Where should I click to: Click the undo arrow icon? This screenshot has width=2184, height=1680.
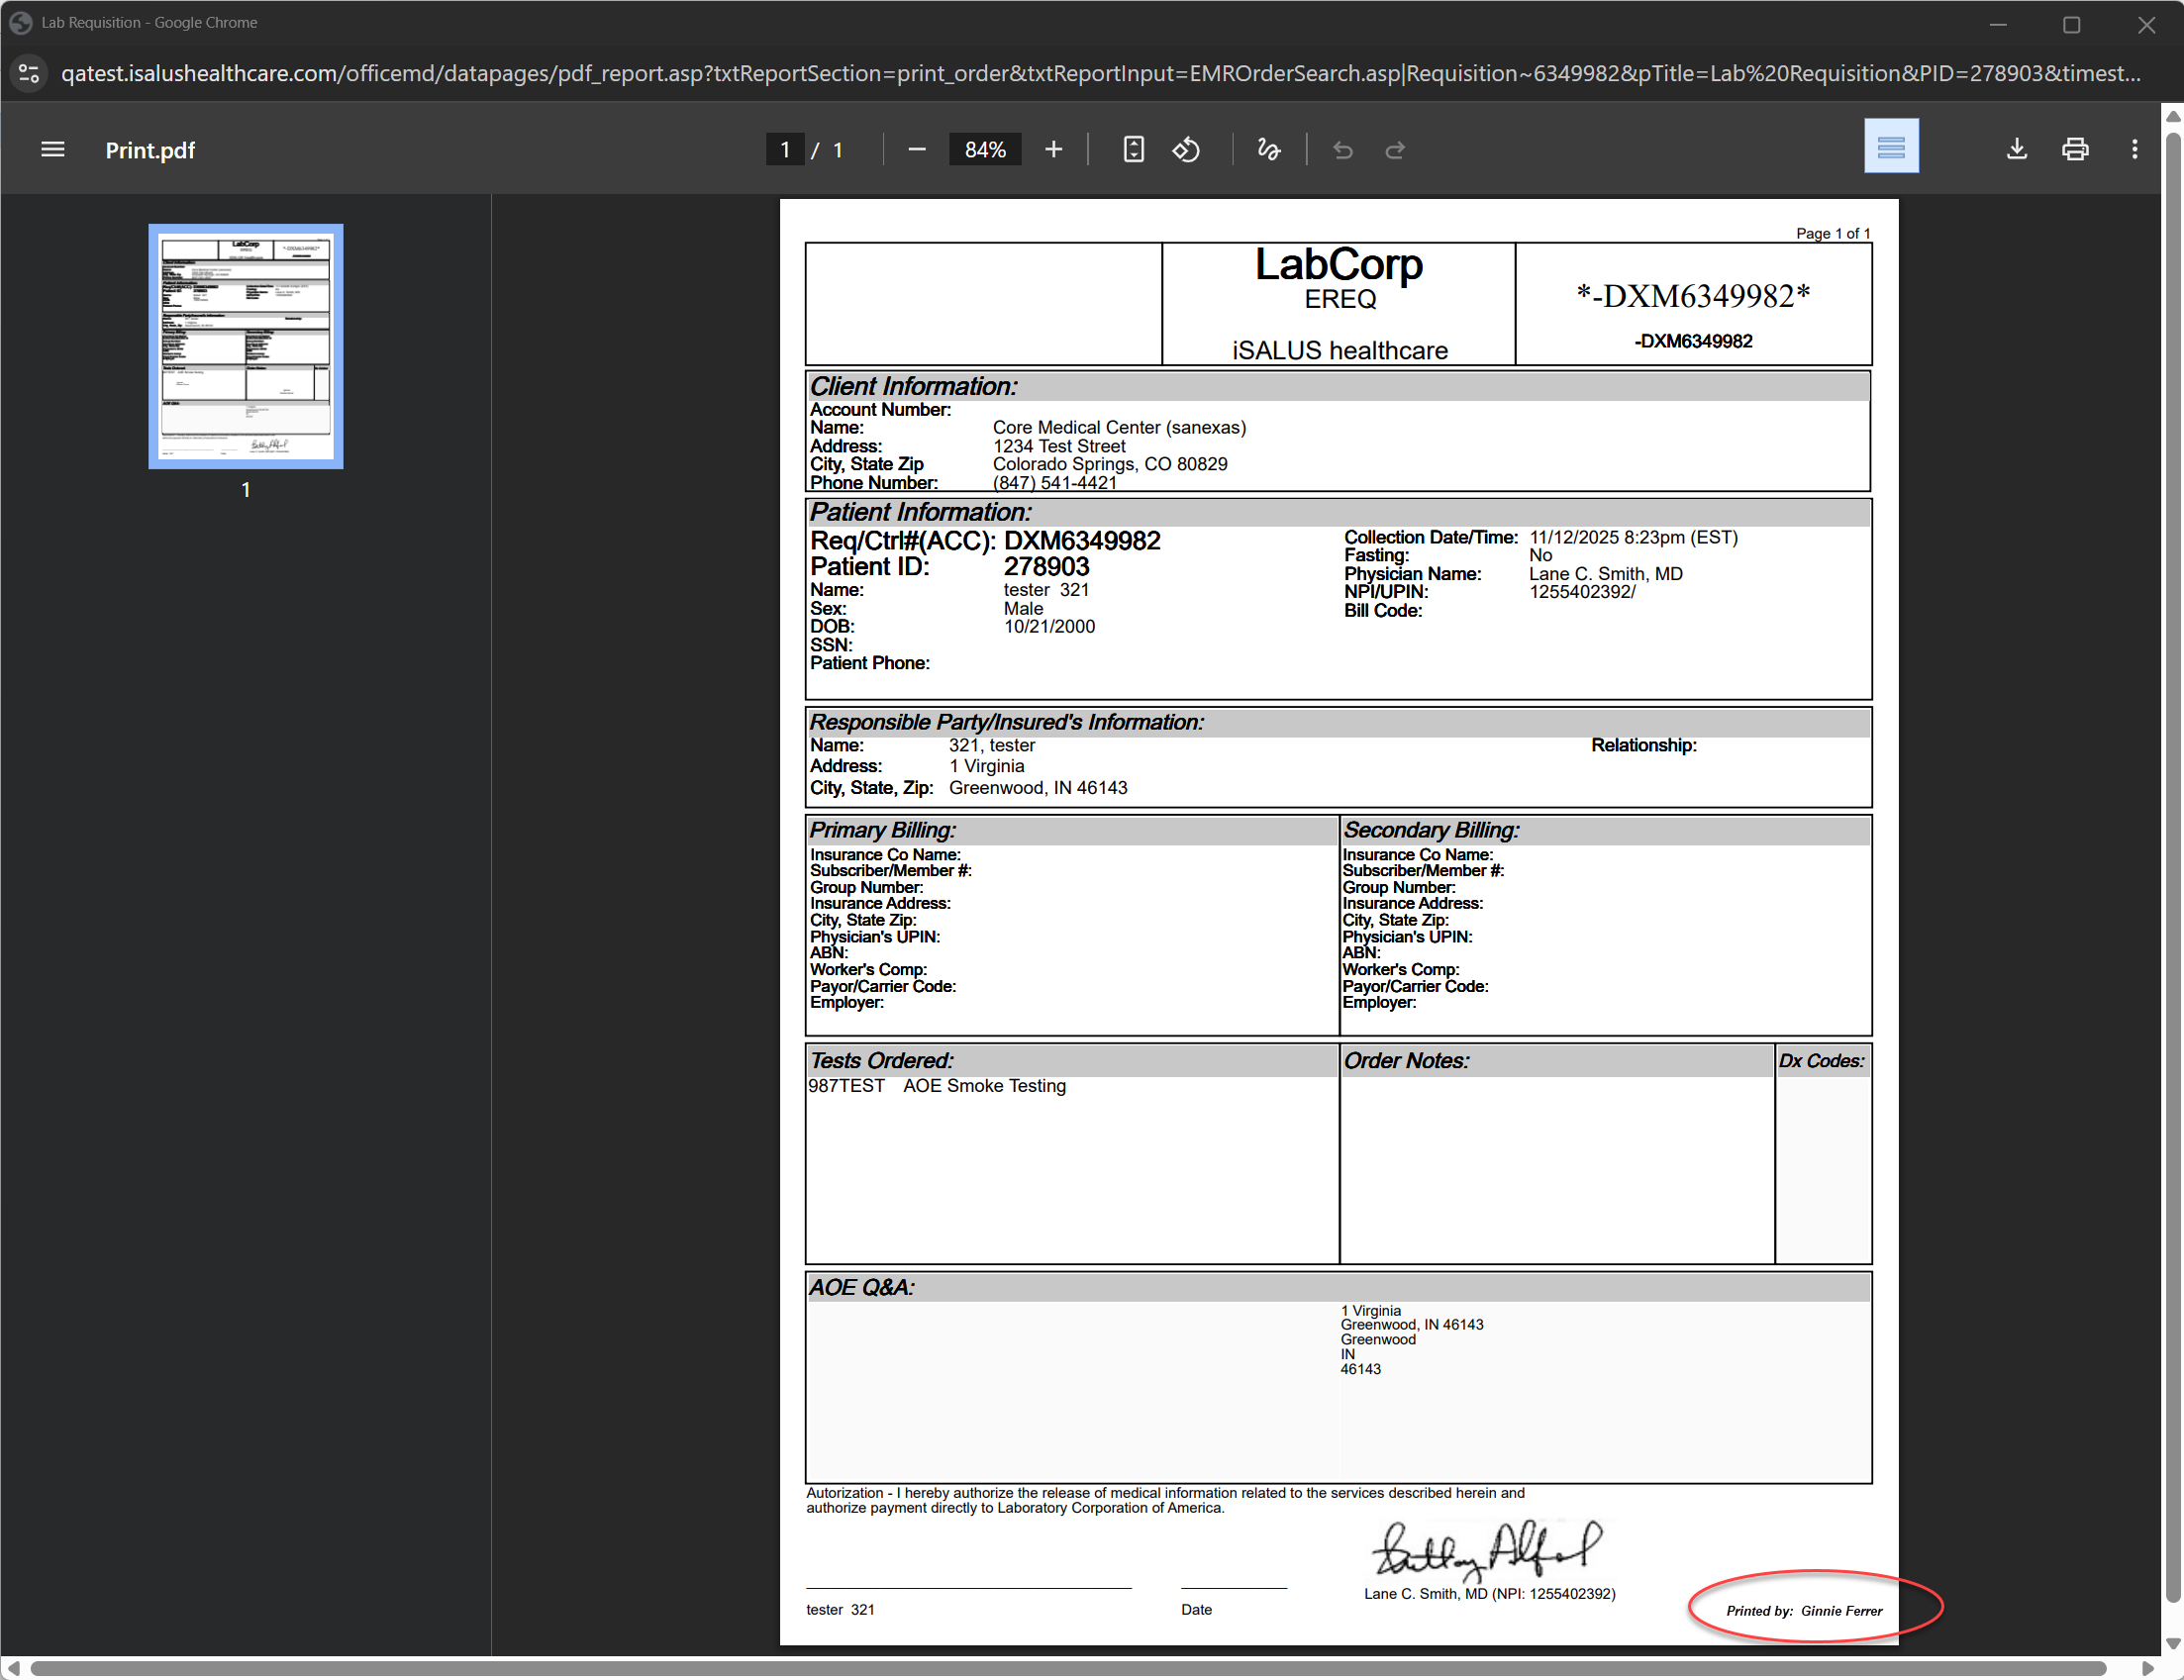point(1342,150)
